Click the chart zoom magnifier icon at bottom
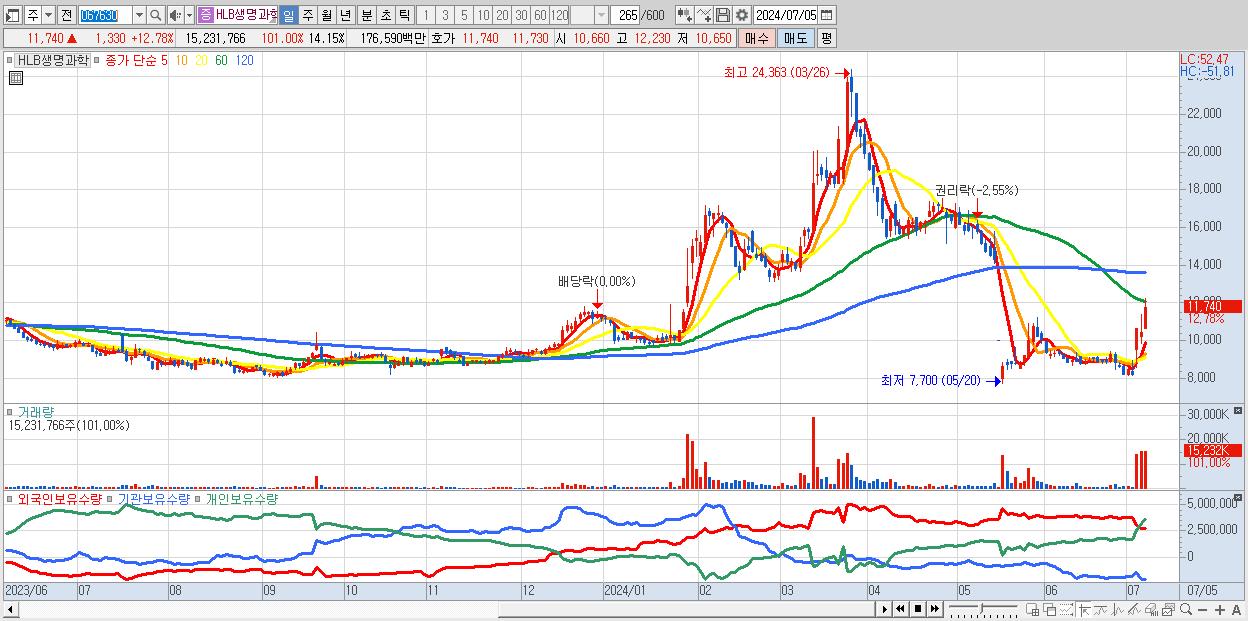This screenshot has width=1248, height=621. (1185, 609)
